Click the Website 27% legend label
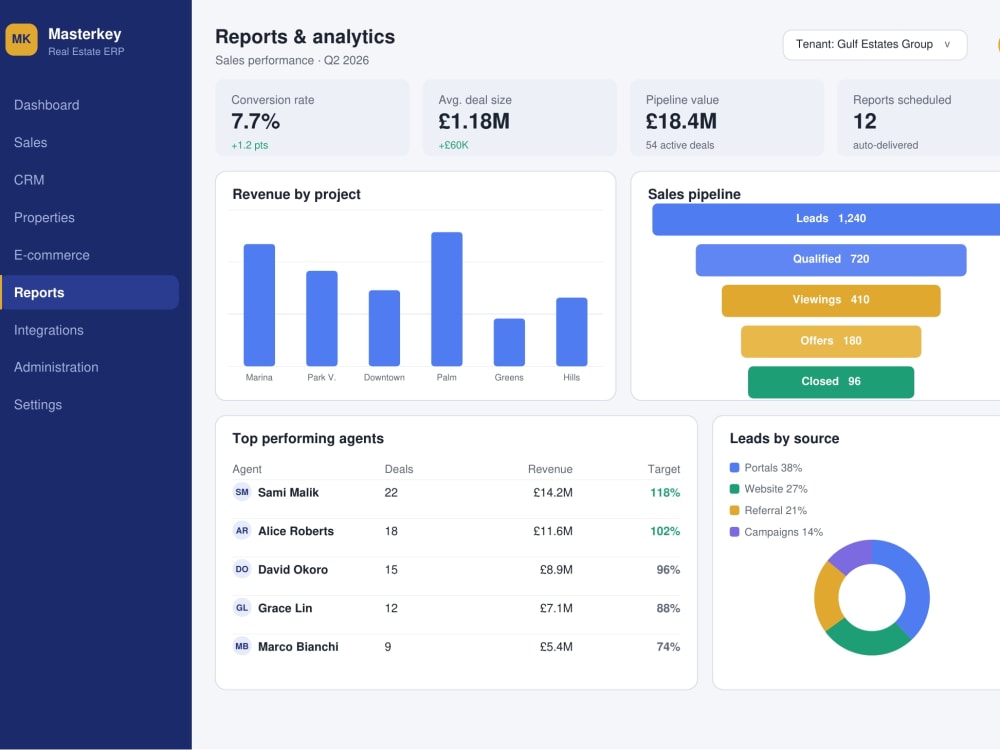This screenshot has height=750, width=1000. point(776,489)
